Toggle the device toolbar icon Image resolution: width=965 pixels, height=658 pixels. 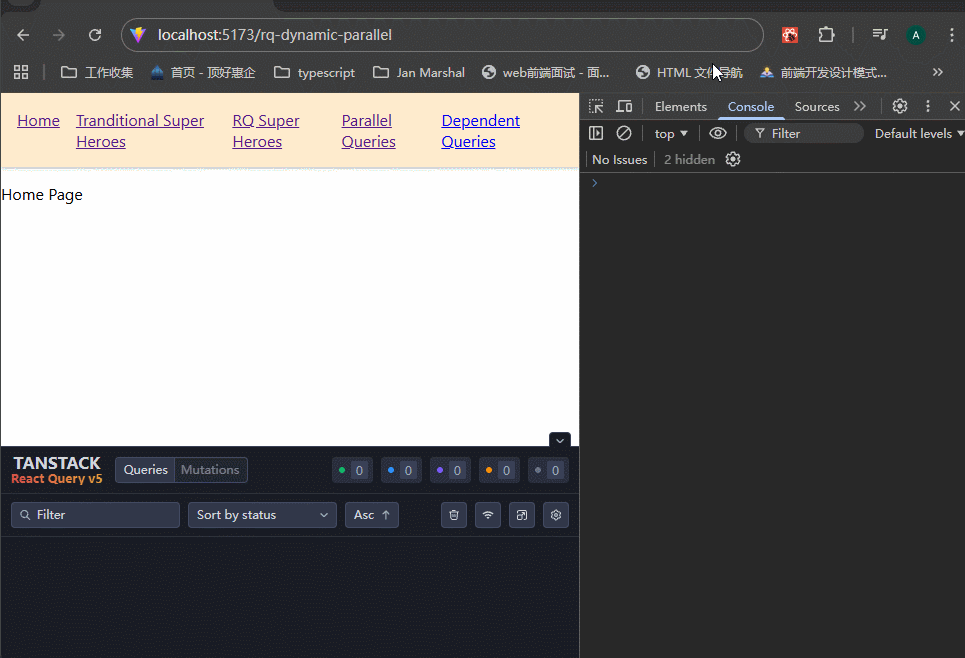[624, 107]
